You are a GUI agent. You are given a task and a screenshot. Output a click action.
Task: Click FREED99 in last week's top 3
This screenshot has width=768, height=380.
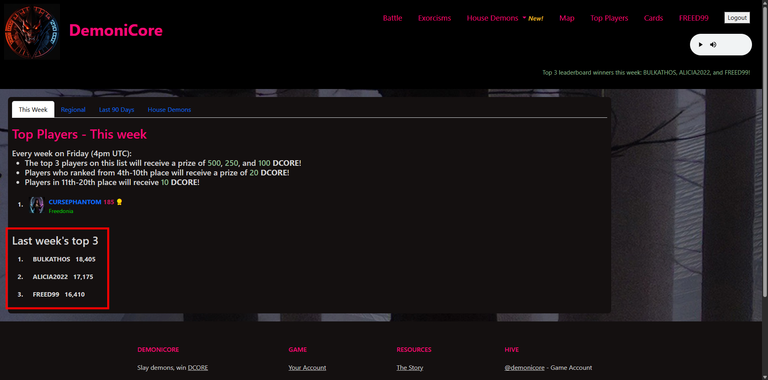coord(46,294)
